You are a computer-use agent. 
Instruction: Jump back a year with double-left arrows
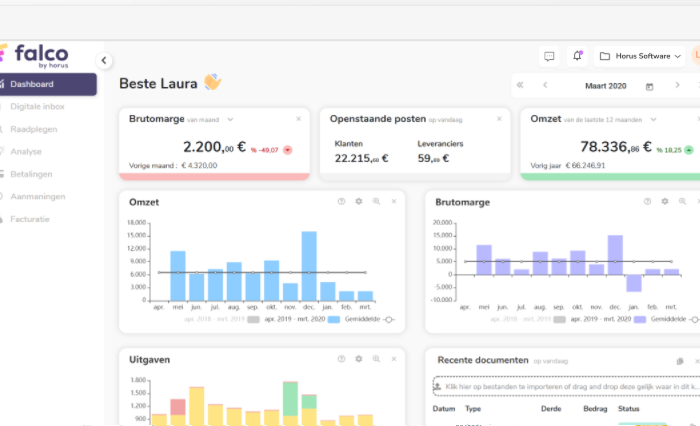point(520,85)
